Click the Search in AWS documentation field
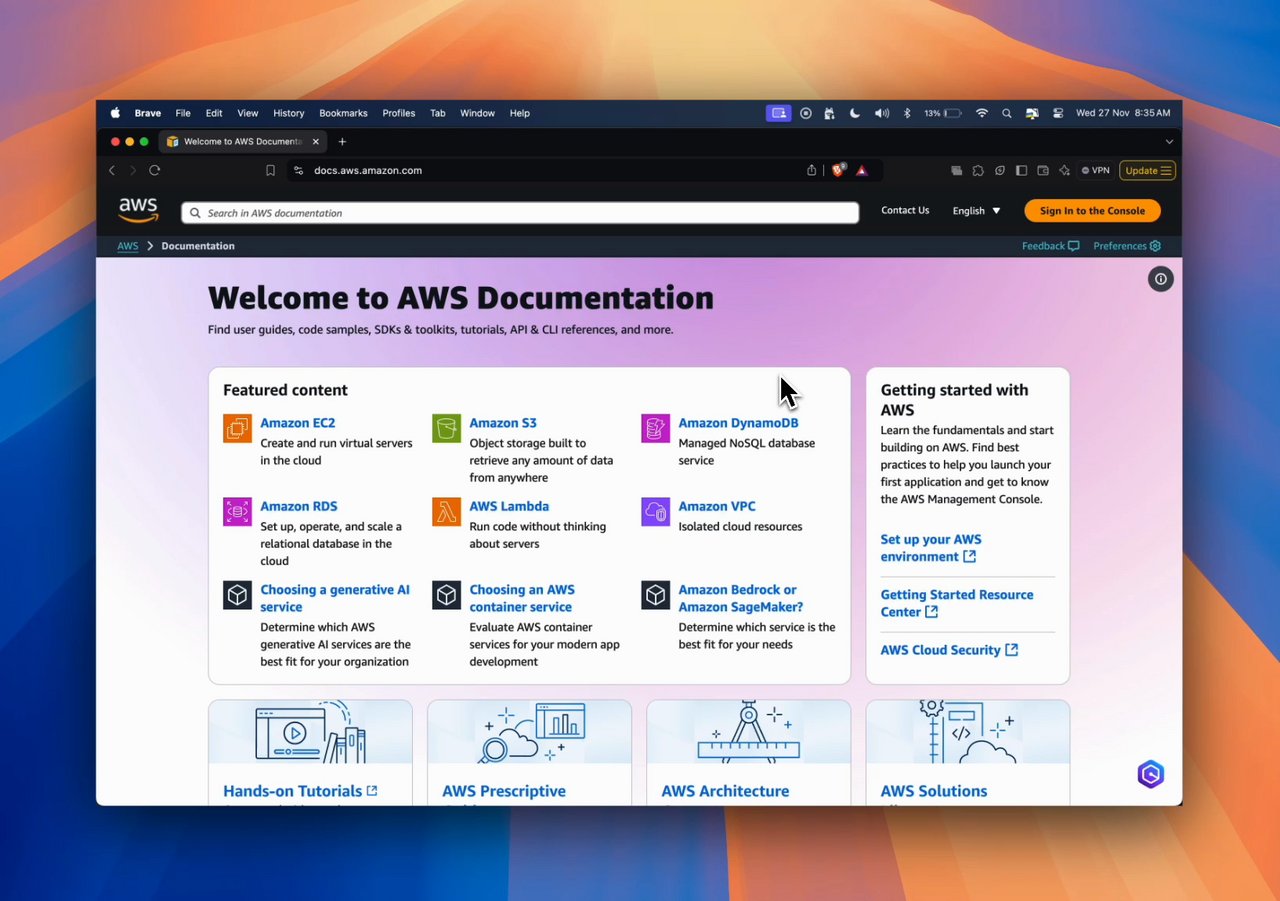The image size is (1280, 901). click(520, 213)
